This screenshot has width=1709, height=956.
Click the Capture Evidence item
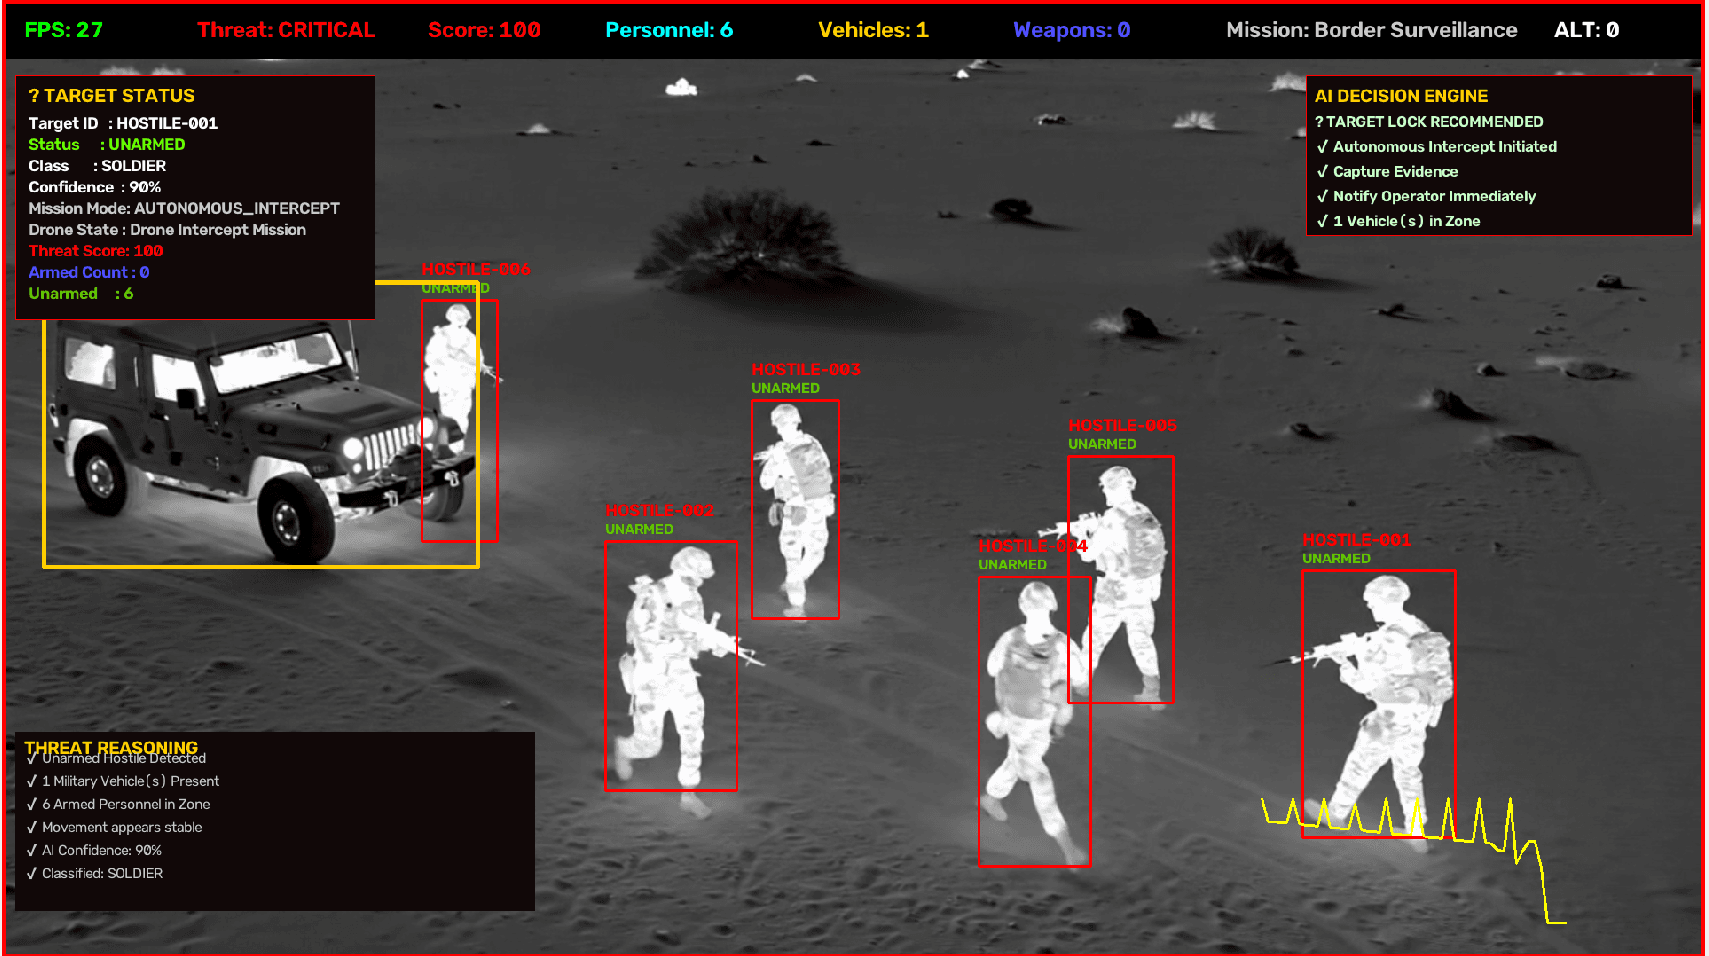pos(1388,172)
